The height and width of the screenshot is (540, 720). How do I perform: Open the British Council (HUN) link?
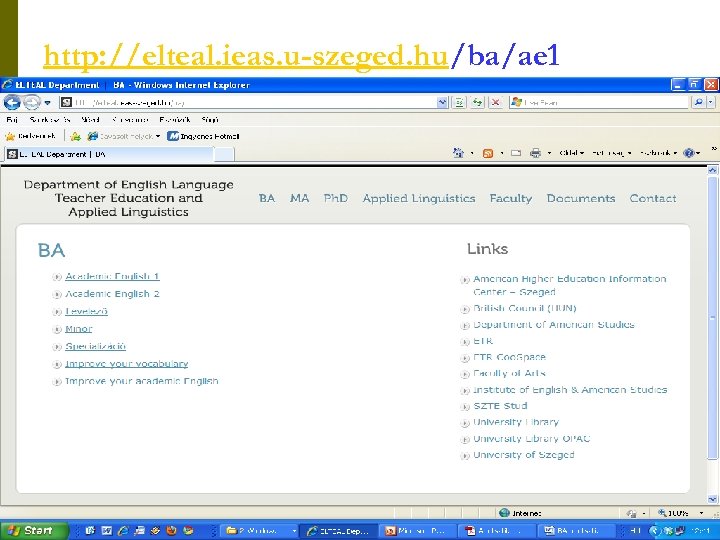(x=525, y=308)
